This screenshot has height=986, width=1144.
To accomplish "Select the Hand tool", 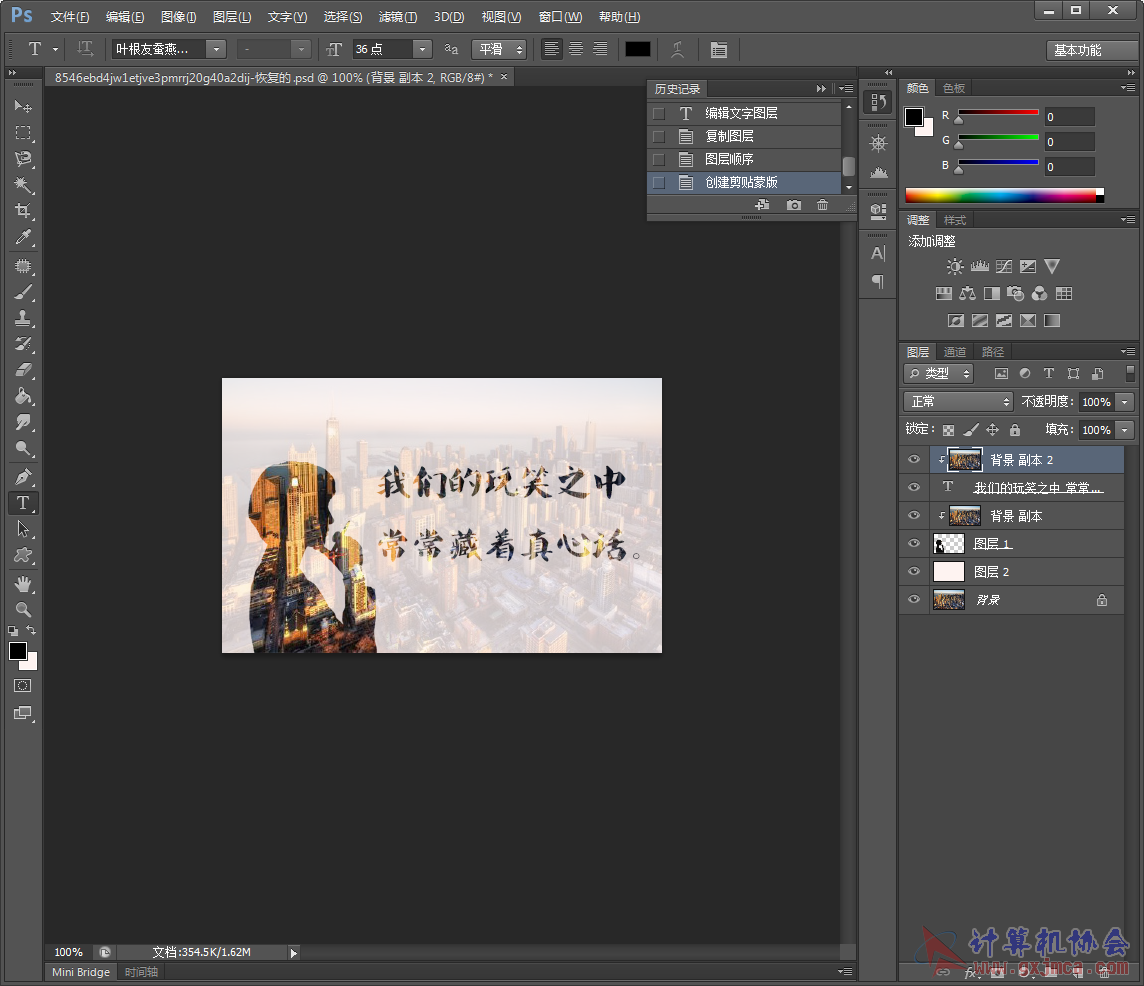I will tap(23, 584).
